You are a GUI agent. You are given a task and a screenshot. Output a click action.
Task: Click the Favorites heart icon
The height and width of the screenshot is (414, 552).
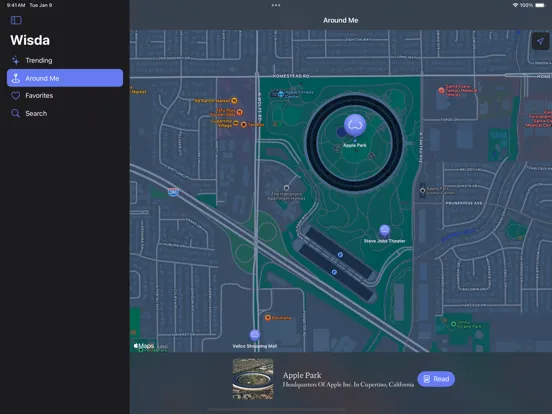[15, 96]
